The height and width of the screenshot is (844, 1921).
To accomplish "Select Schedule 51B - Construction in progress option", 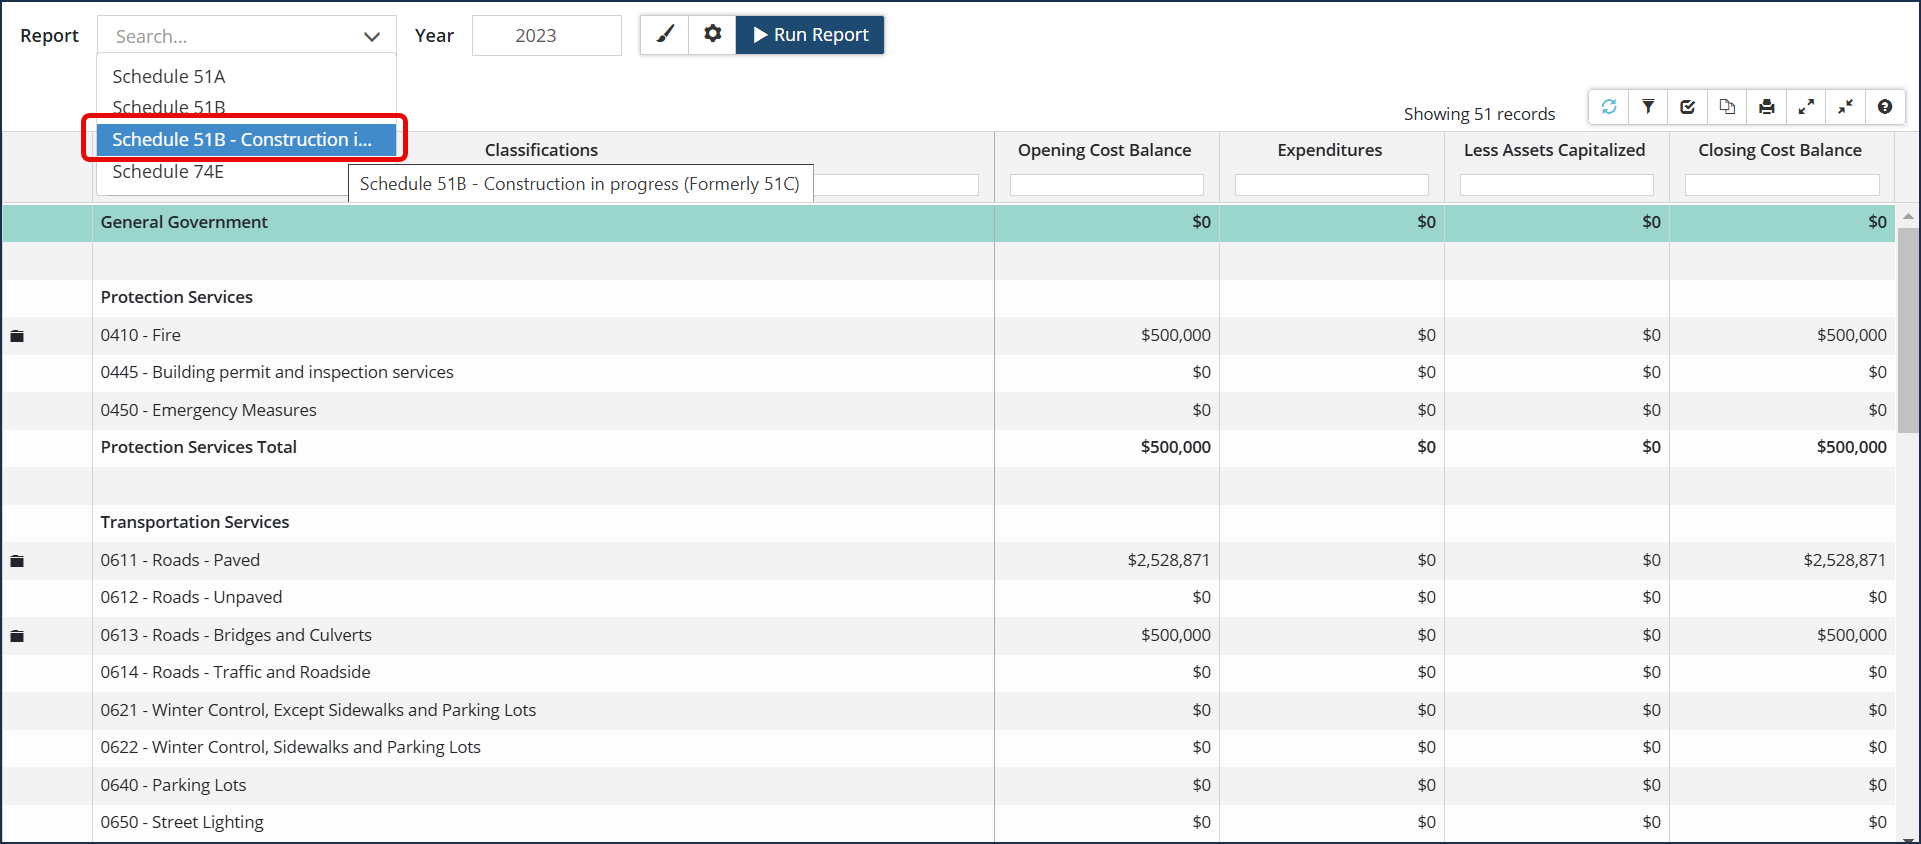I will (242, 140).
